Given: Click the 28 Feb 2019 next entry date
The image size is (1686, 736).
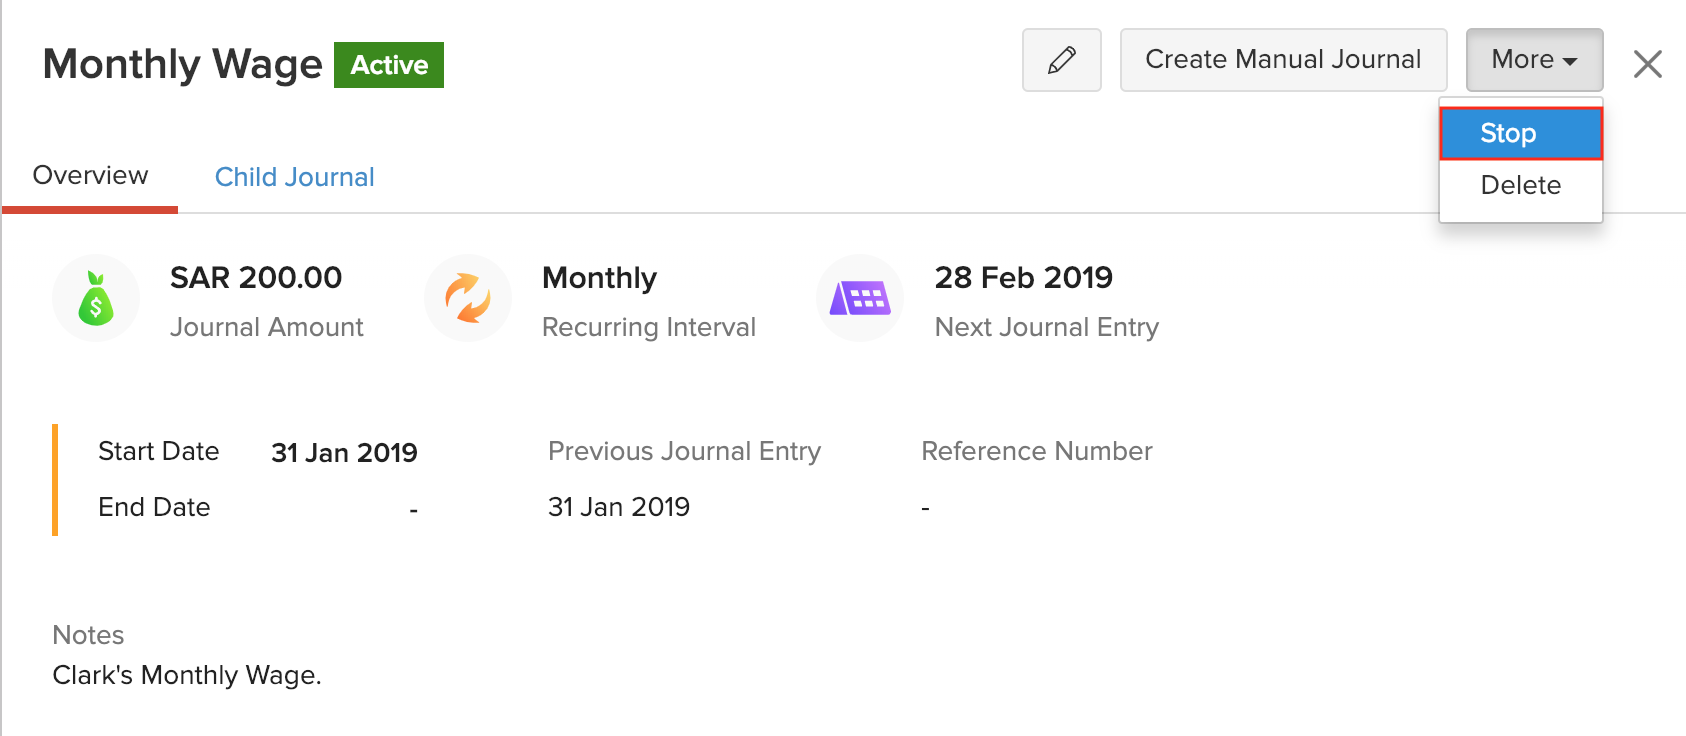Looking at the screenshot, I should [x=1023, y=277].
